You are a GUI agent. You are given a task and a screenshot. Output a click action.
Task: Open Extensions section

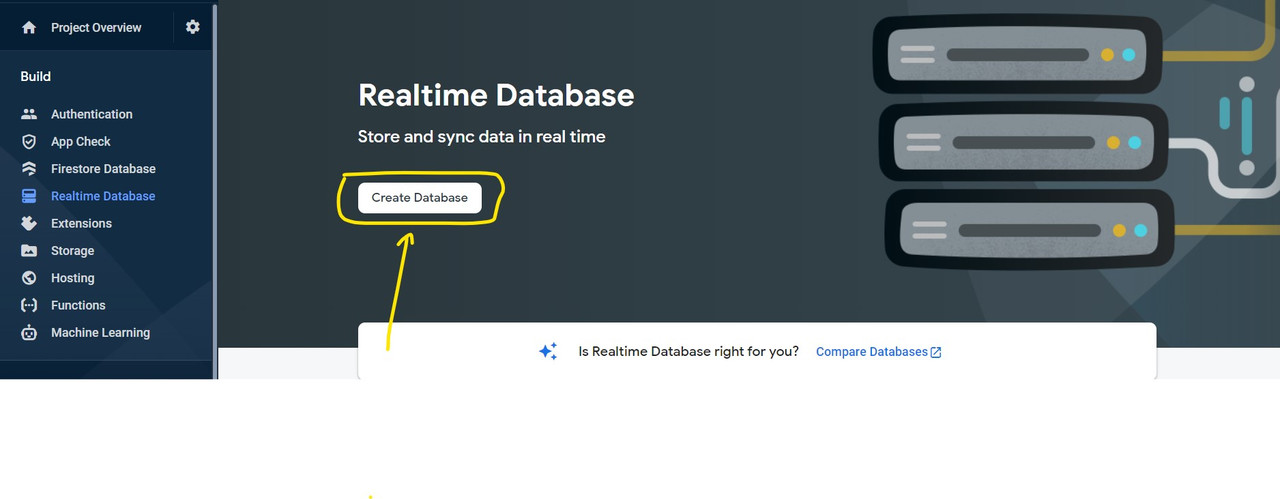click(81, 223)
